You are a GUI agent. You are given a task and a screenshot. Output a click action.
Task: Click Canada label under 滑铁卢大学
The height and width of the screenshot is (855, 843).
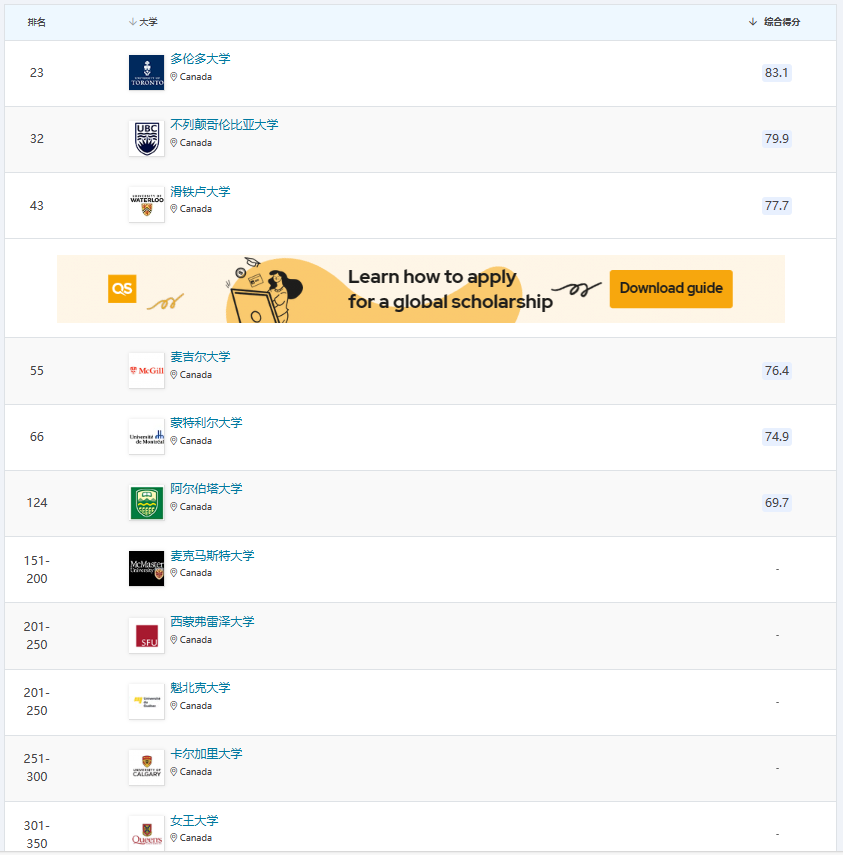tap(196, 209)
